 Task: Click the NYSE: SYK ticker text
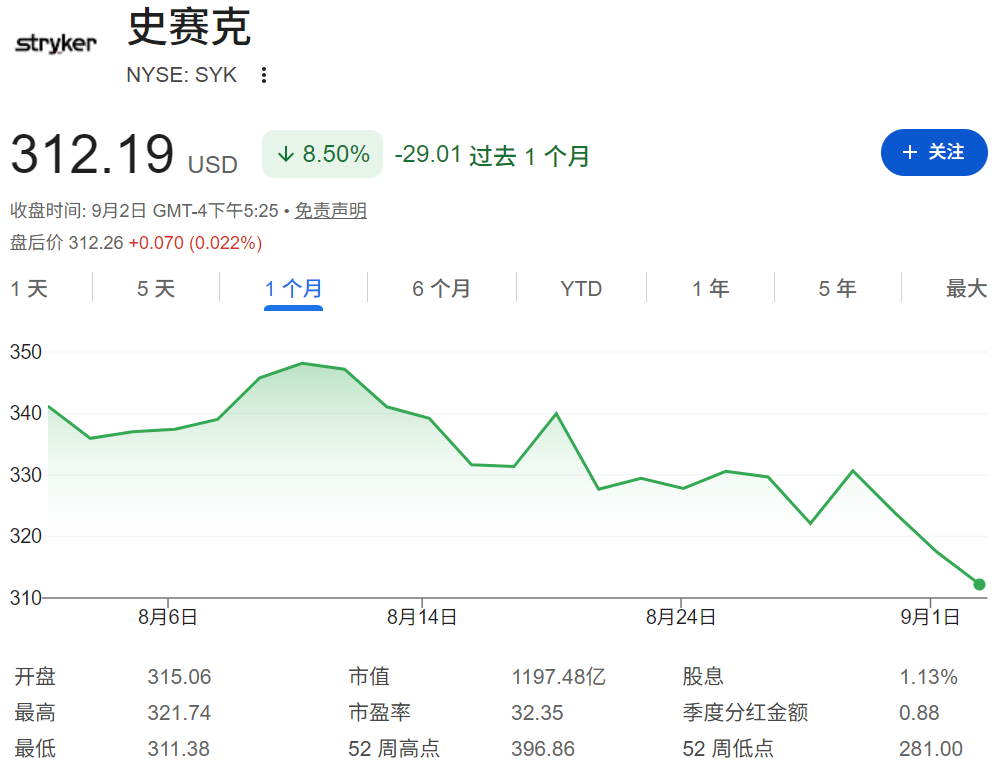(181, 75)
